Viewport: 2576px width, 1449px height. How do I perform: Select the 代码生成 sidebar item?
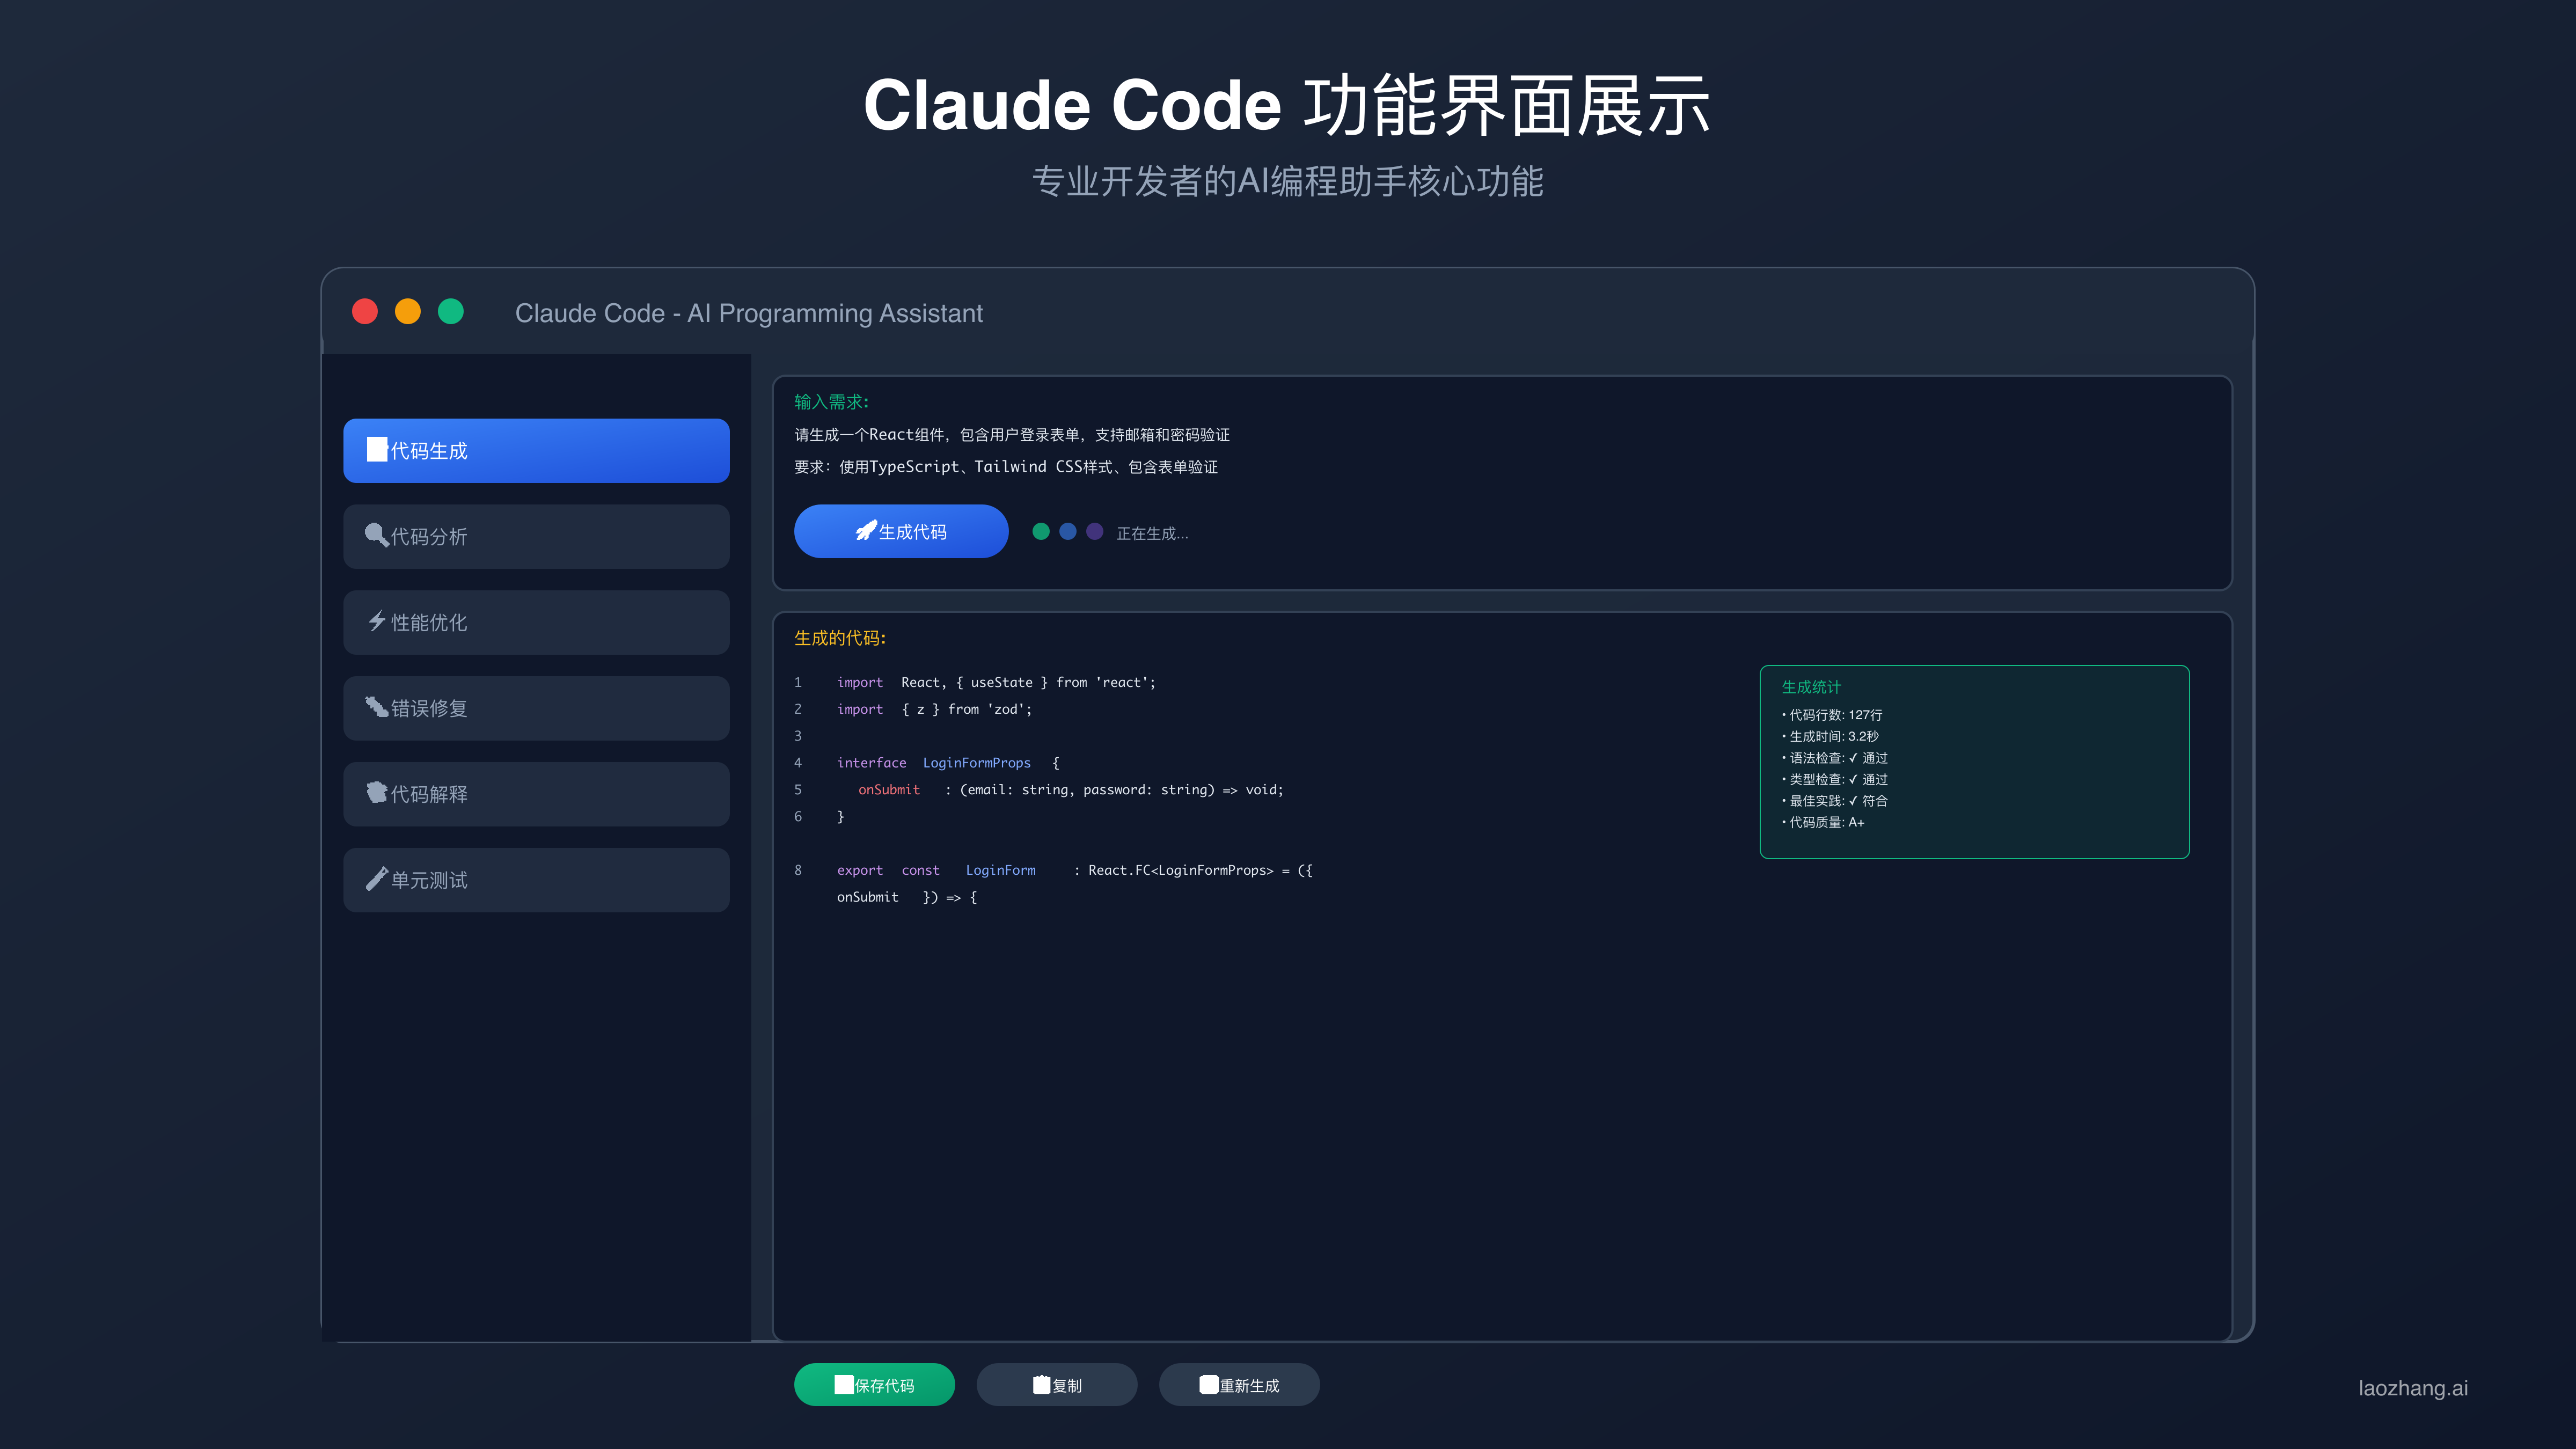point(536,450)
